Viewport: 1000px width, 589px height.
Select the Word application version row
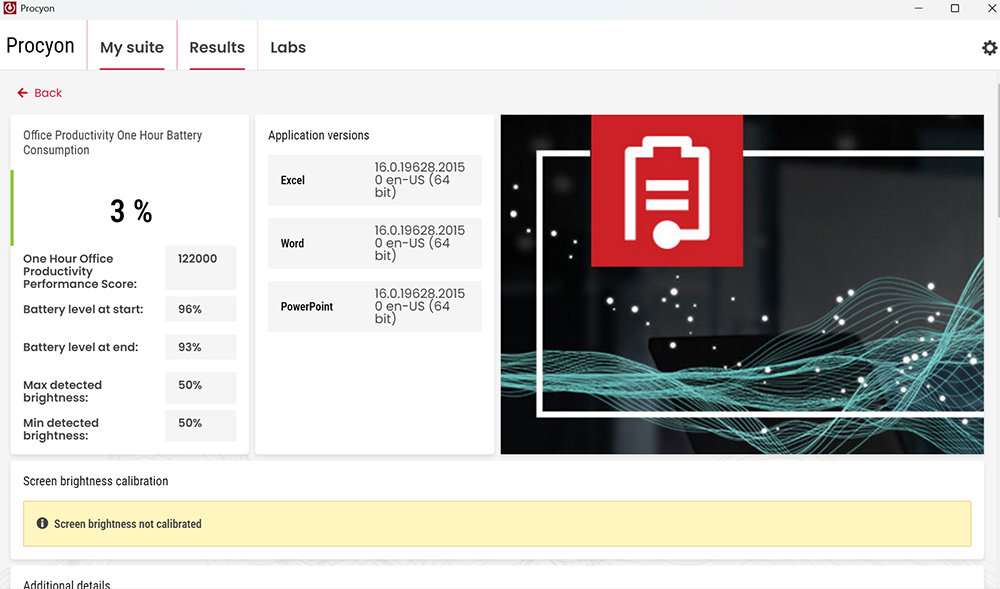pos(374,243)
